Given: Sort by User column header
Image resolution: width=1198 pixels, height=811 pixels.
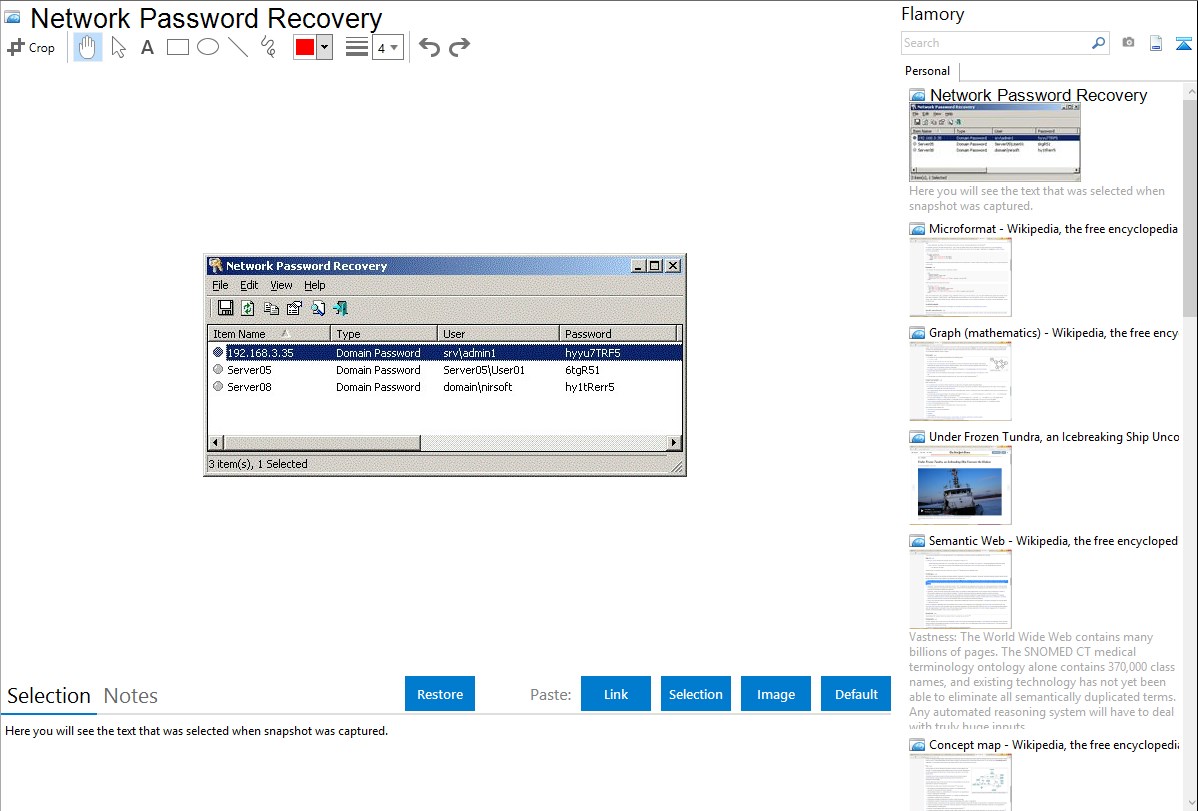Looking at the screenshot, I should click(x=498, y=334).
